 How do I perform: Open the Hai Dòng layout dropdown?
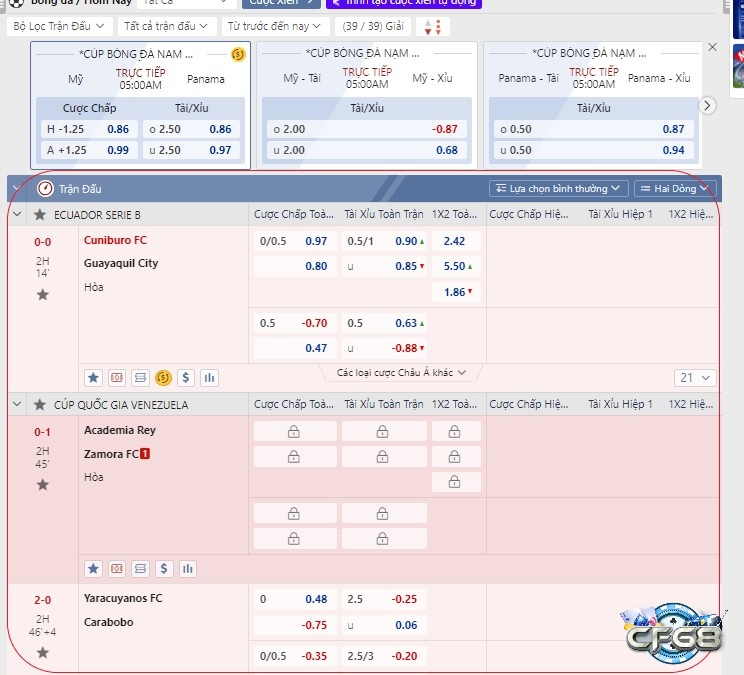point(673,189)
